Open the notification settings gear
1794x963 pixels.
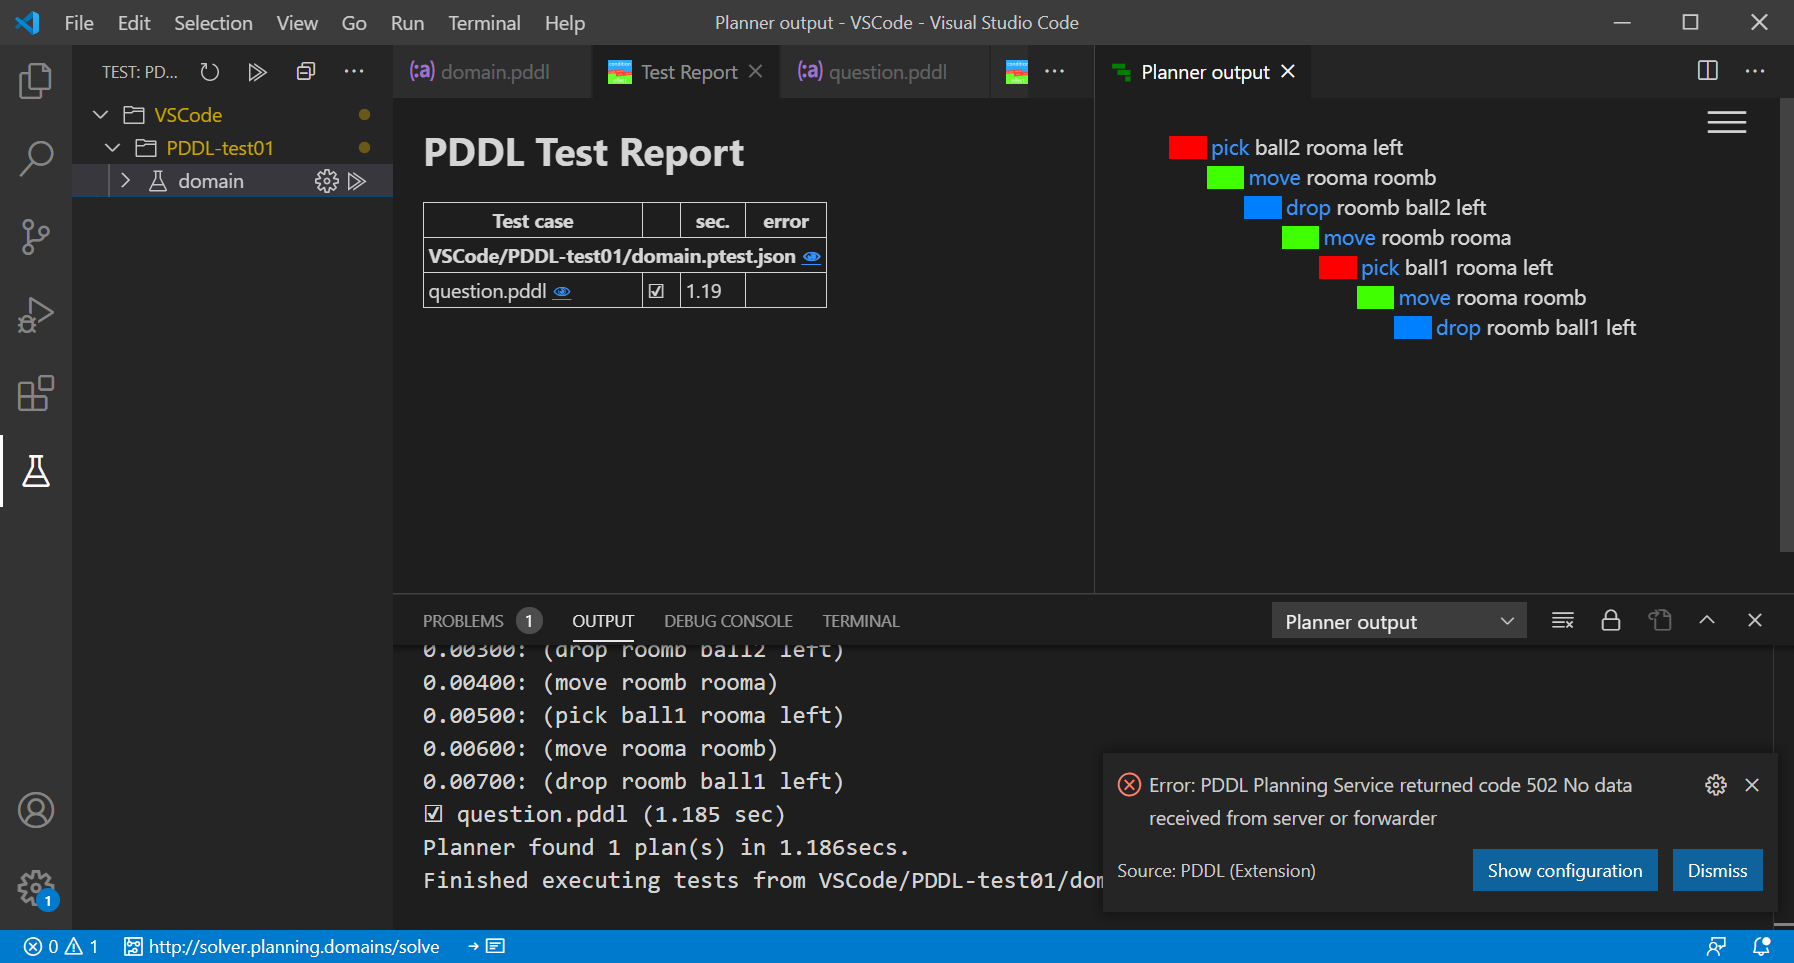tap(1716, 785)
